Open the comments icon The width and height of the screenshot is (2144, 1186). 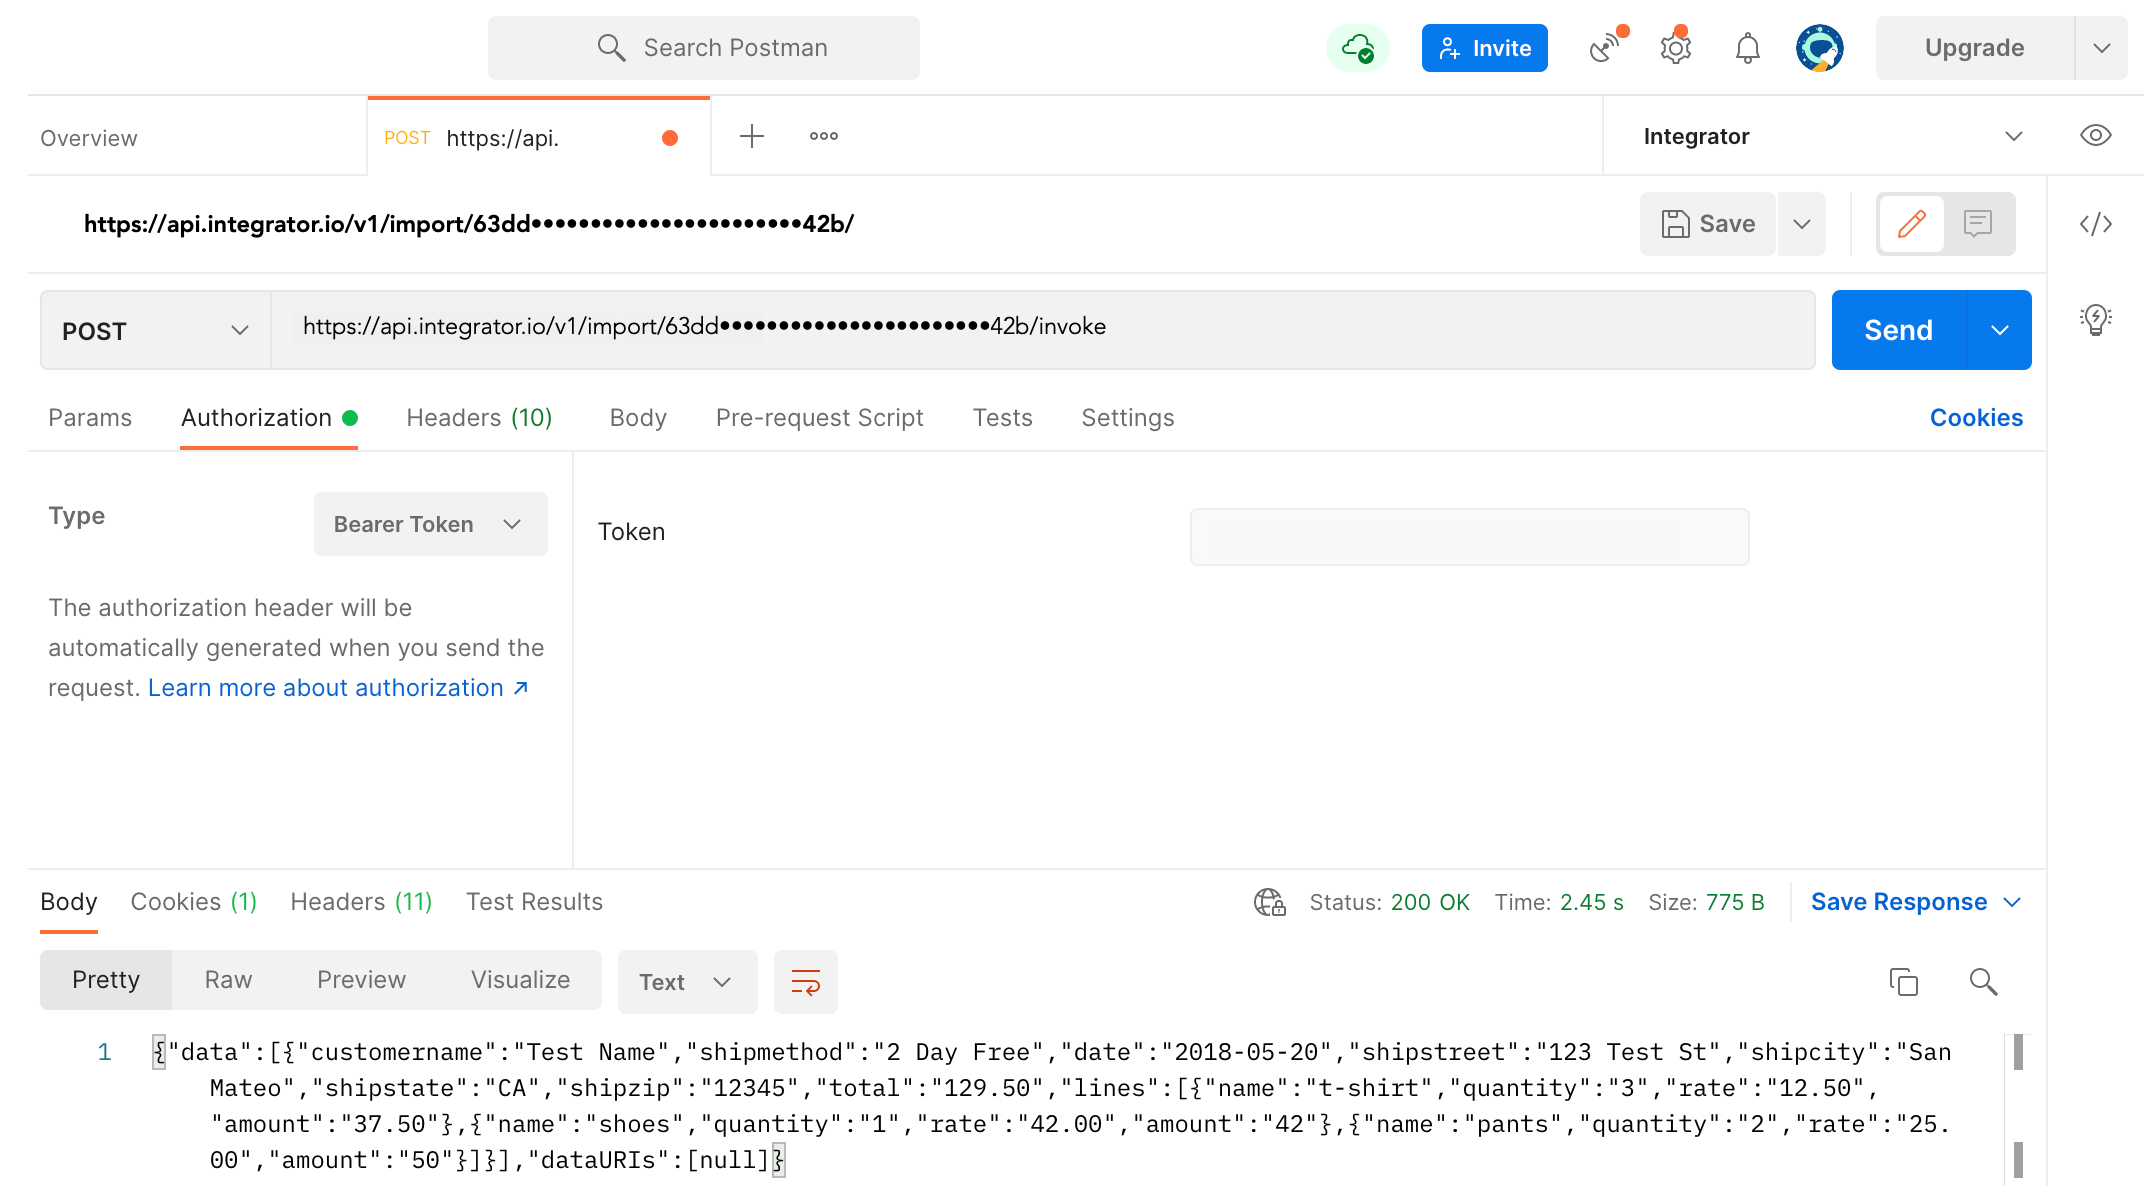click(1978, 223)
